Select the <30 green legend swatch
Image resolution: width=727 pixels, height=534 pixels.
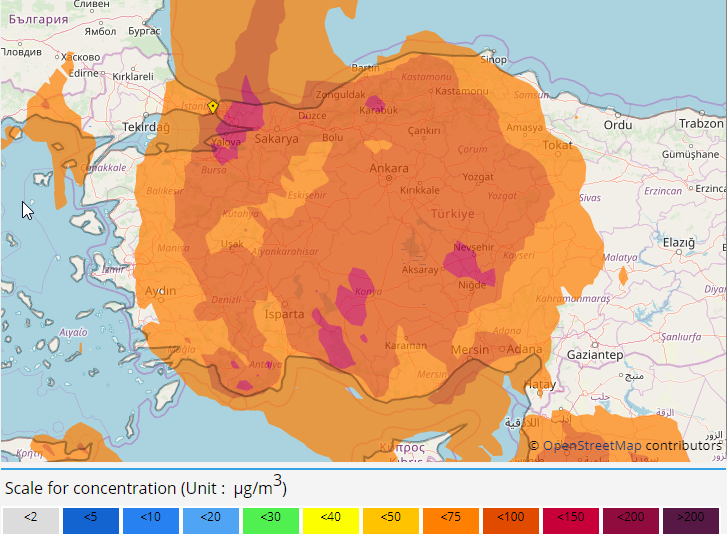click(x=271, y=521)
